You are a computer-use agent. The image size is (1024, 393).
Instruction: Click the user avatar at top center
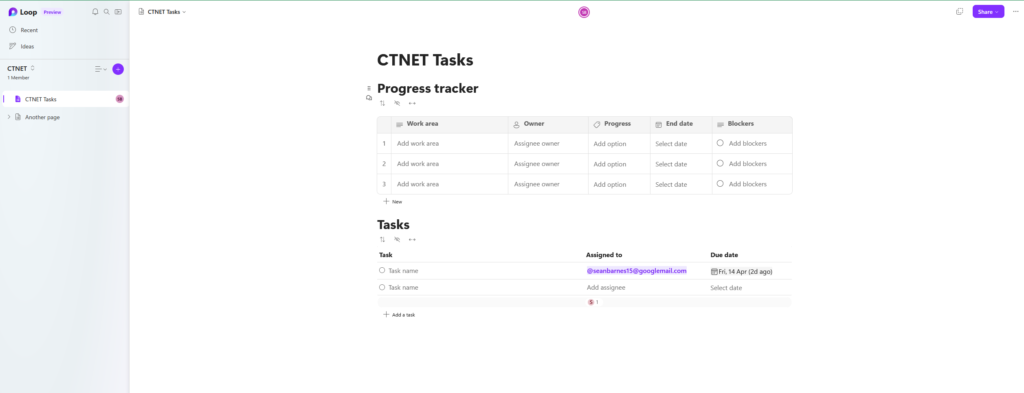584,12
